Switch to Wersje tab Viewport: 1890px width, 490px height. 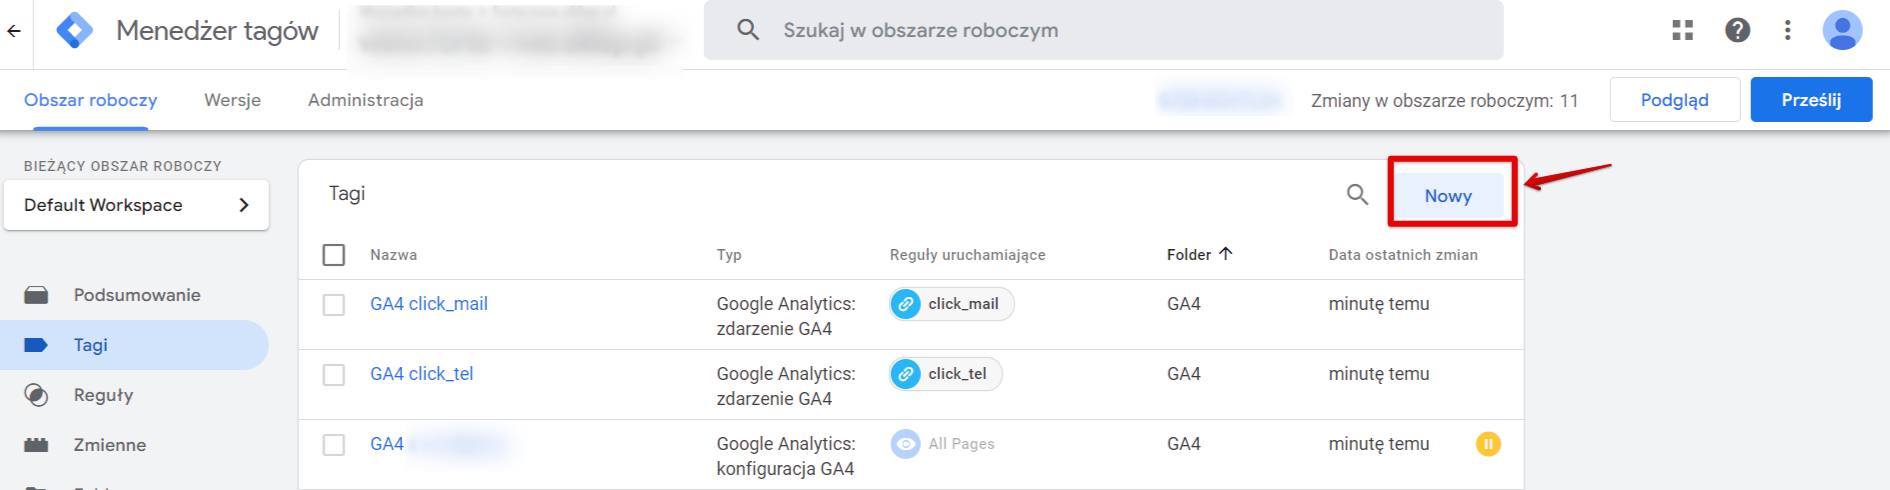point(232,100)
